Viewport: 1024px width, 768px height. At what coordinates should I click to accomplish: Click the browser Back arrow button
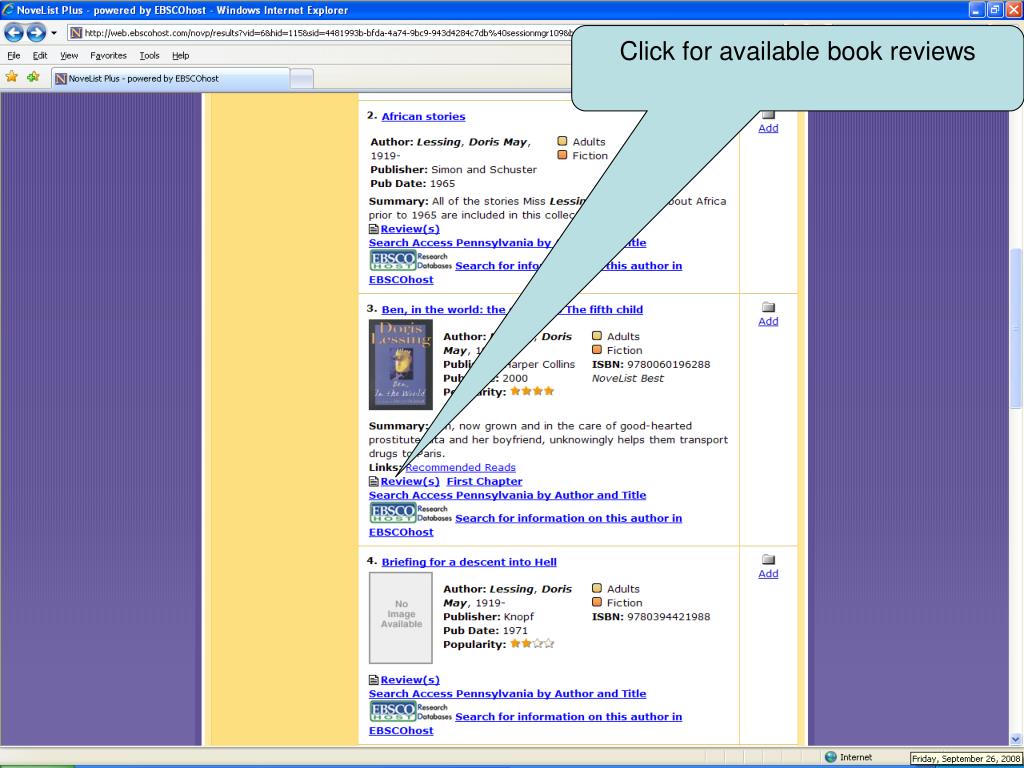tap(14, 32)
